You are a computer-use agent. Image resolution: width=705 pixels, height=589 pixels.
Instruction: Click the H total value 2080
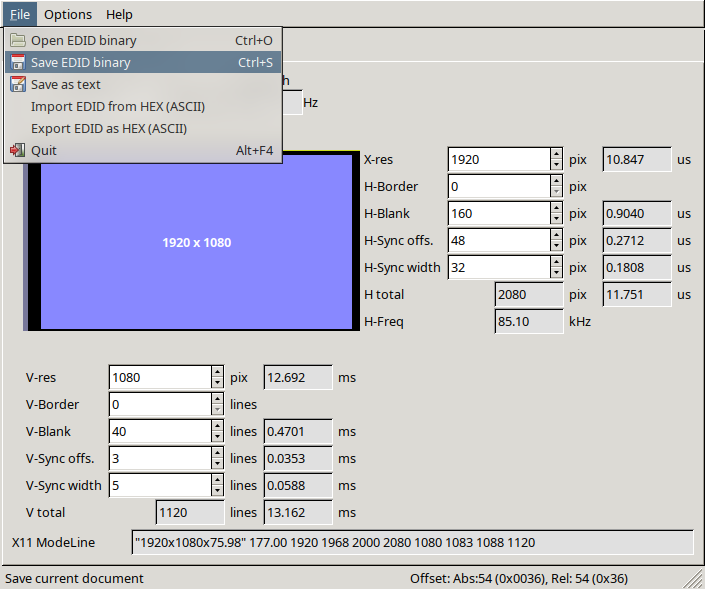(529, 294)
